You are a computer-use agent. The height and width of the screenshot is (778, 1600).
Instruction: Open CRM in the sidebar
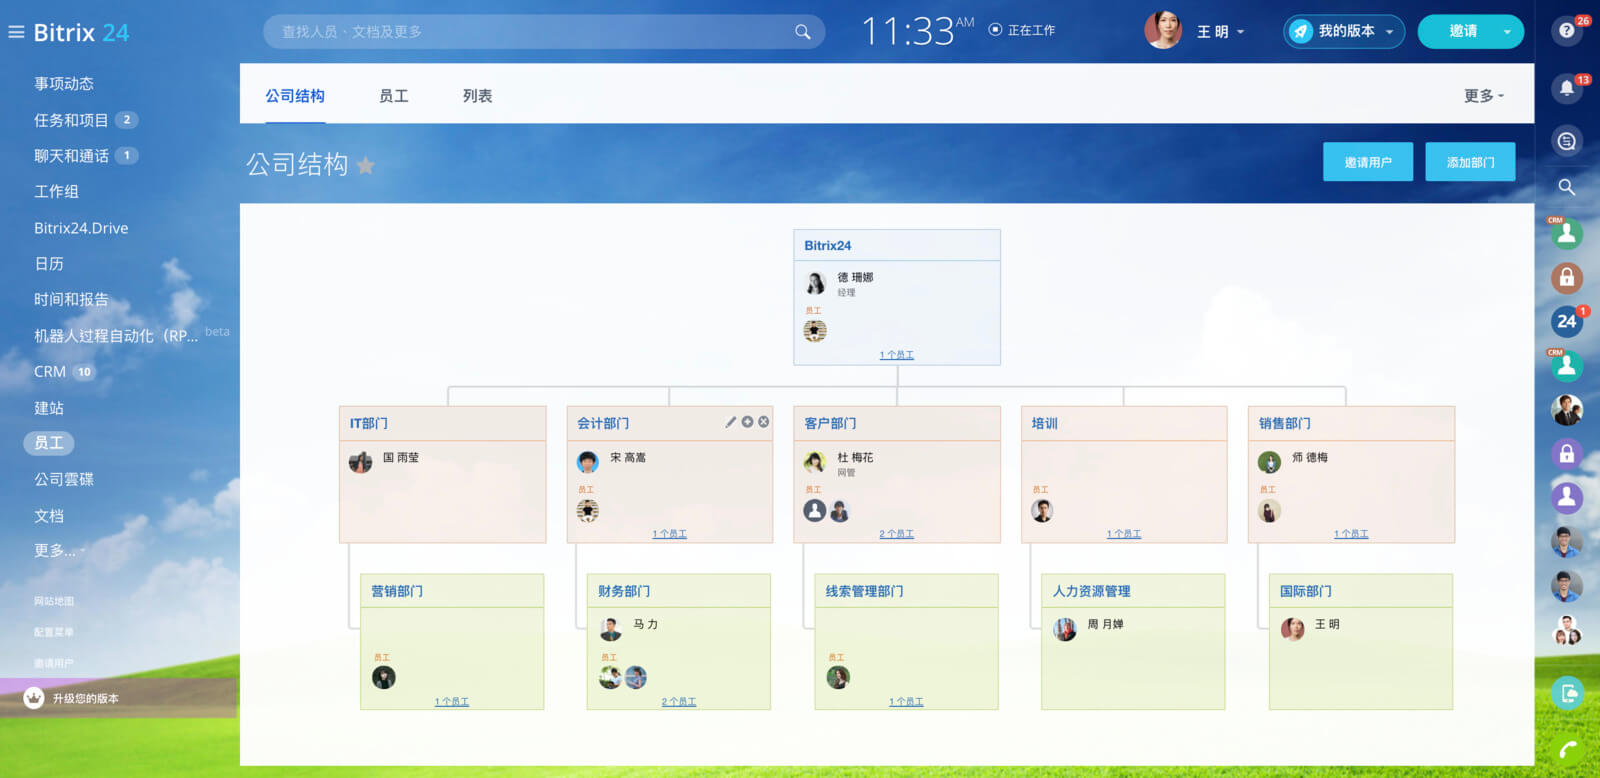[50, 372]
